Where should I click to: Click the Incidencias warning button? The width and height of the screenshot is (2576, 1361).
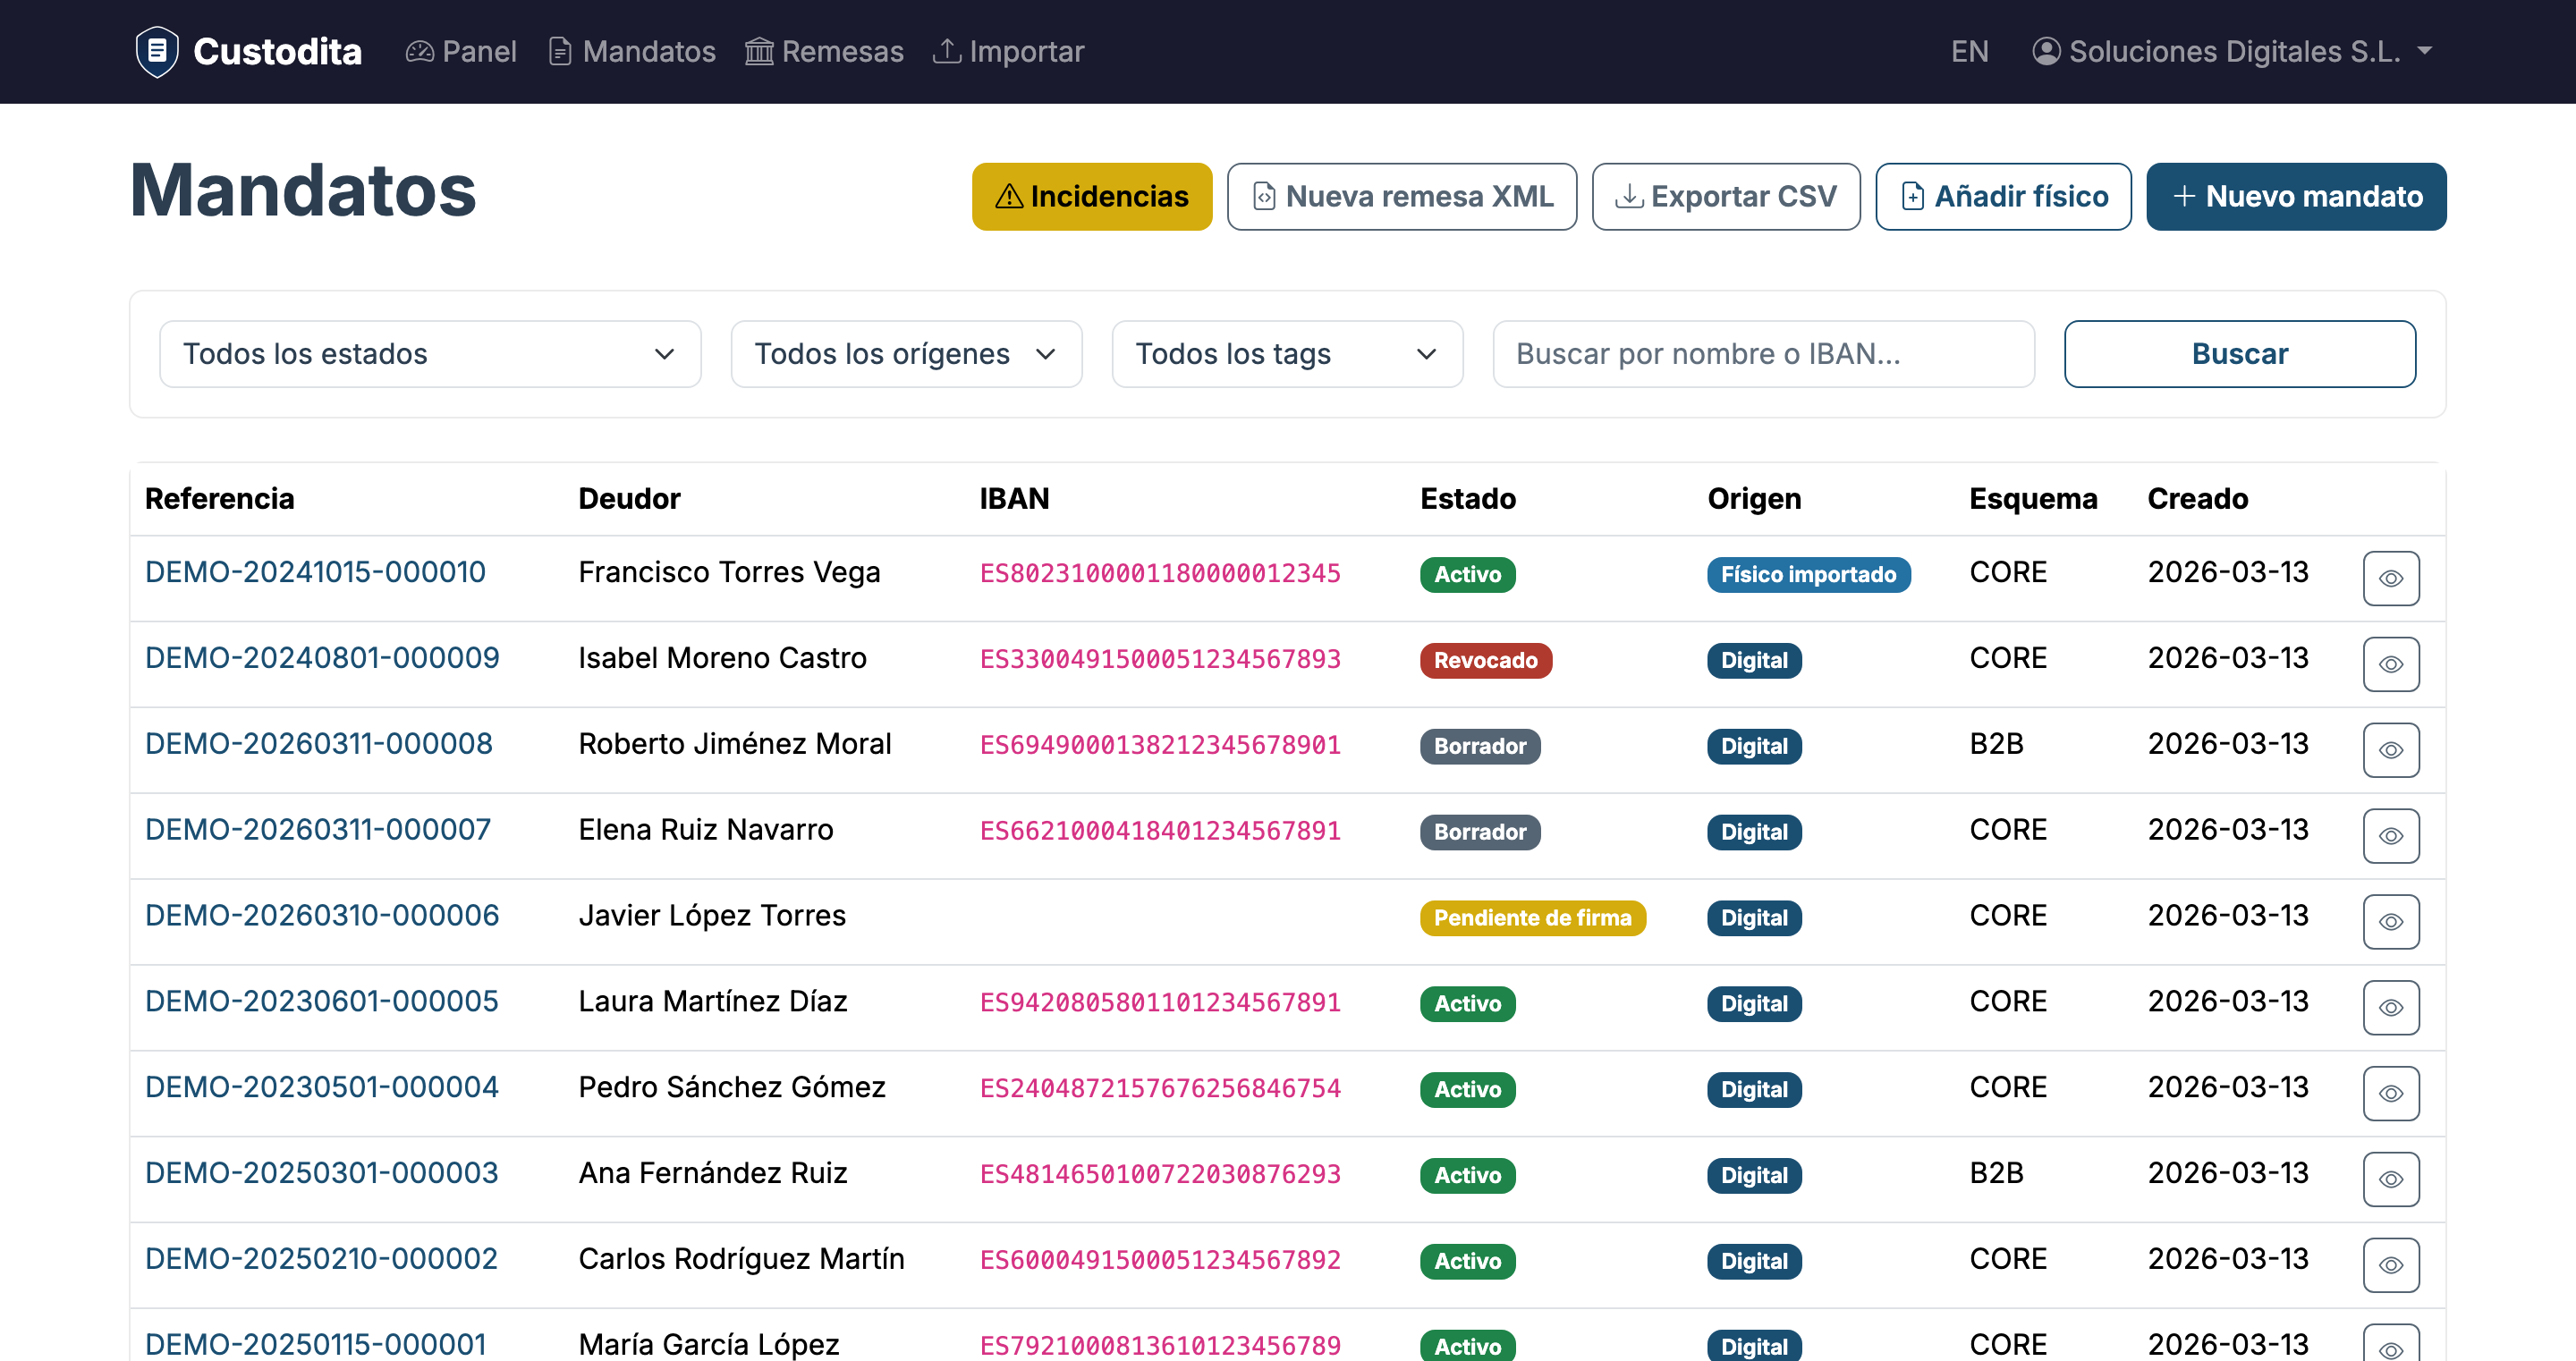click(x=1091, y=196)
